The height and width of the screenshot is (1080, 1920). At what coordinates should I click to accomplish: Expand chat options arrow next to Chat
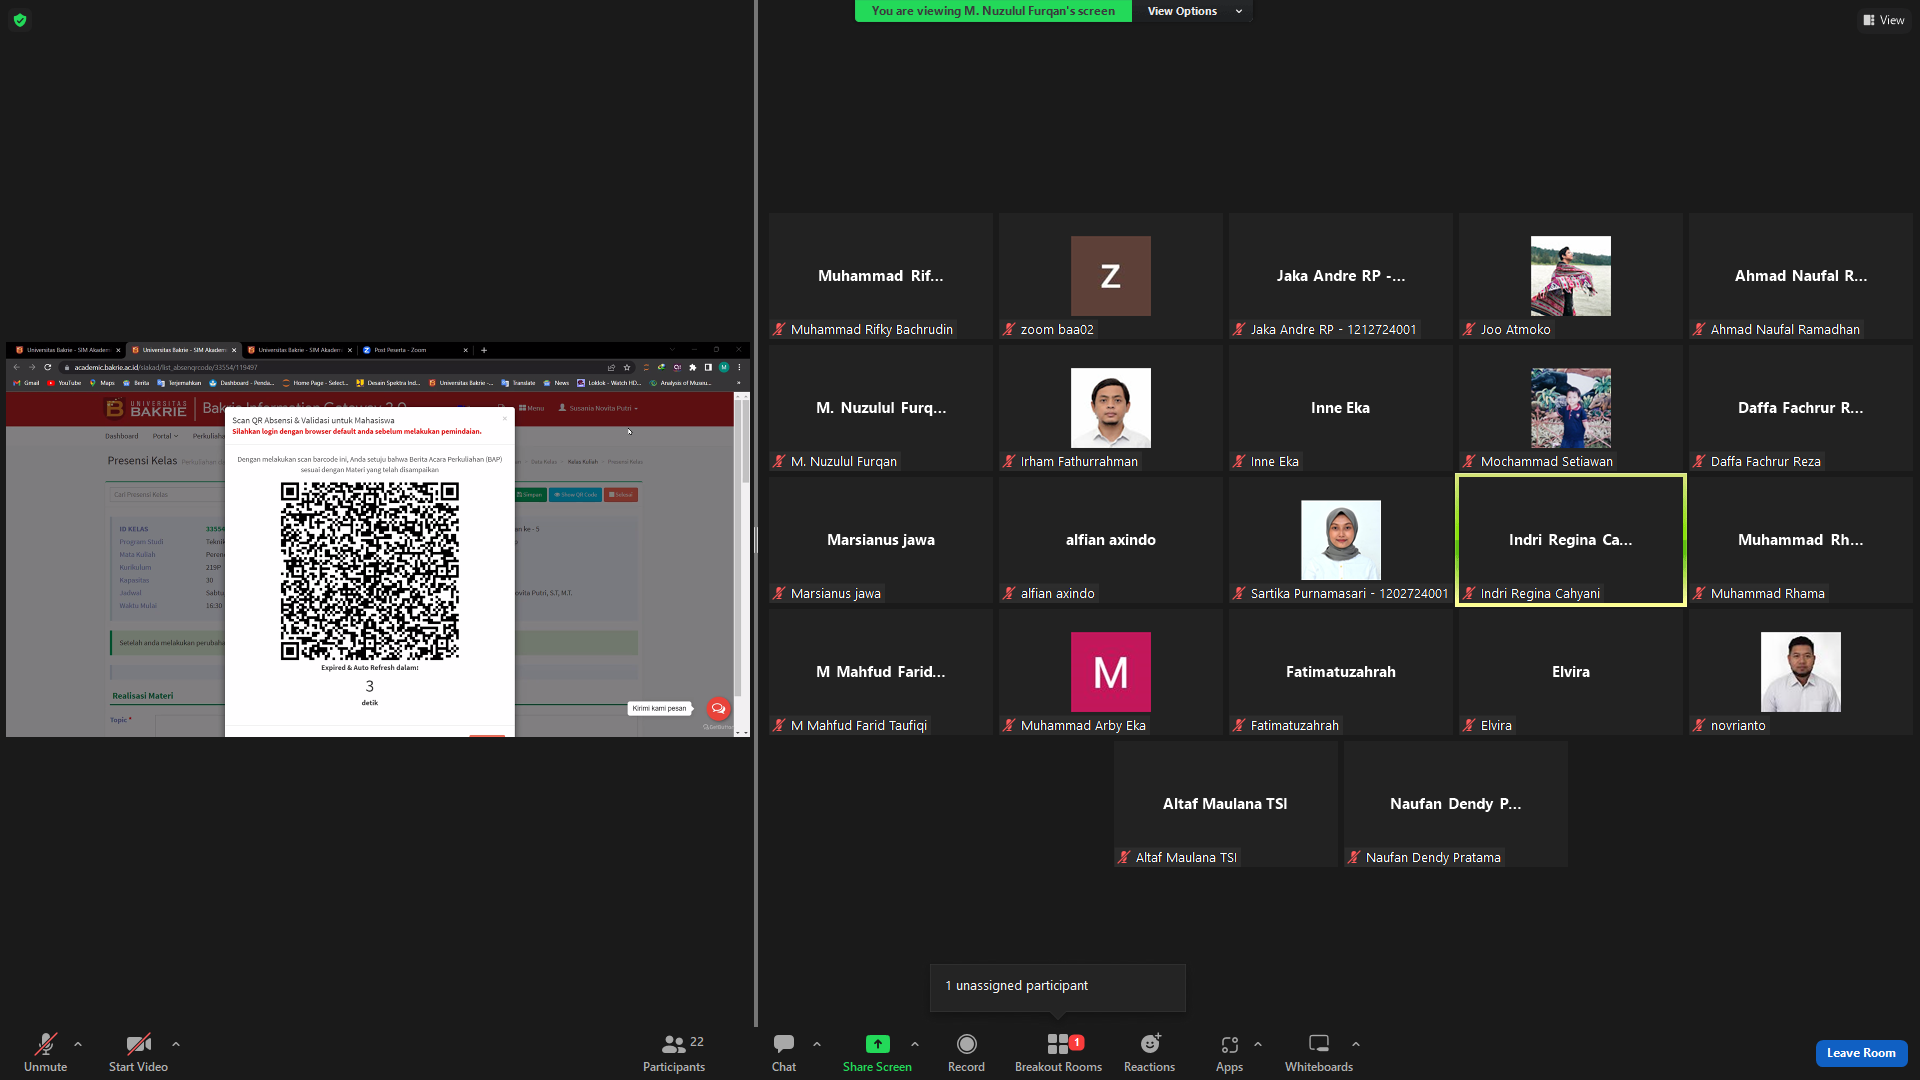[817, 1044]
